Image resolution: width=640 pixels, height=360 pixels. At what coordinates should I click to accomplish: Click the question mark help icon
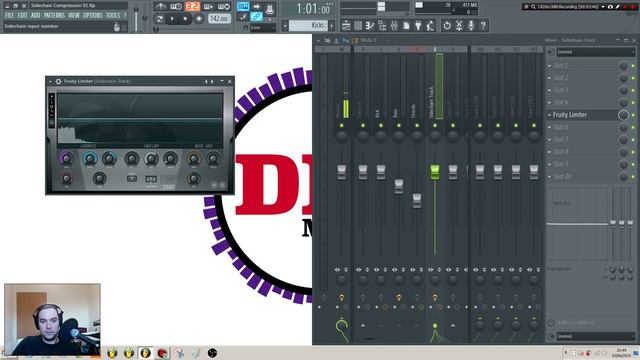coord(483,26)
